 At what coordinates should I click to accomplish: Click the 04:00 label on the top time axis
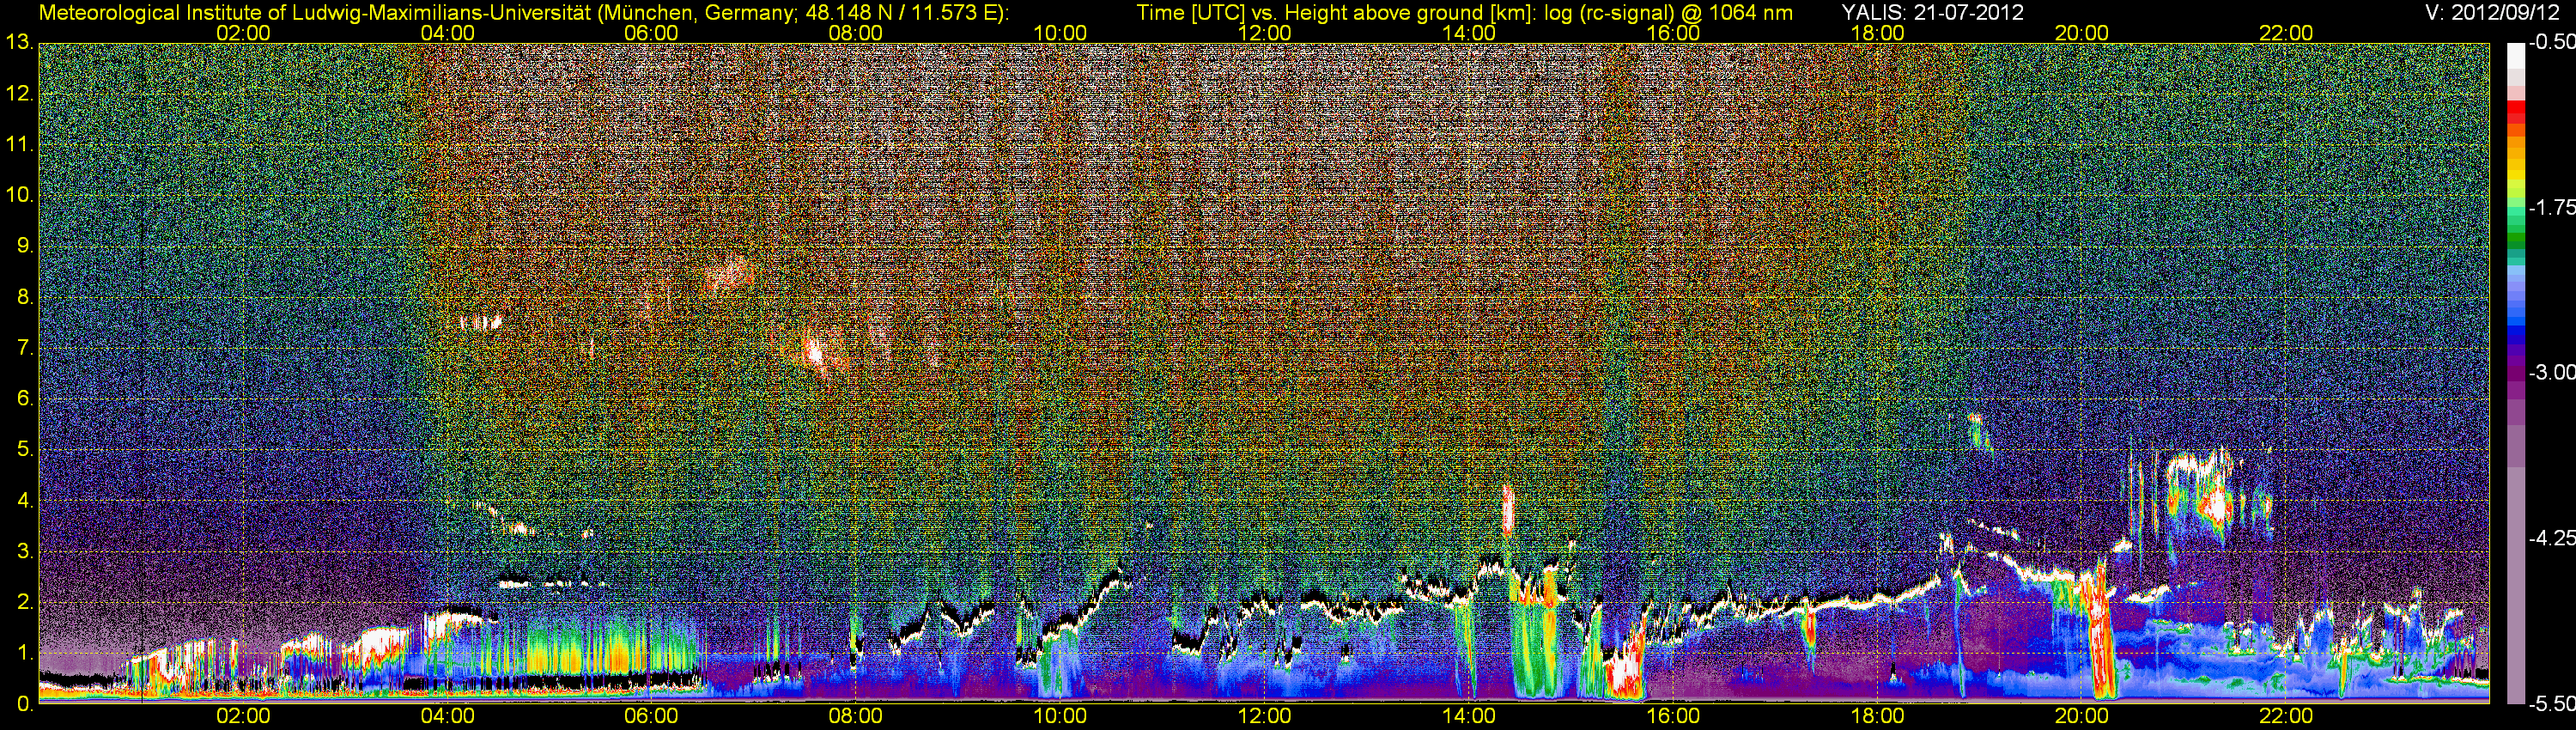447,33
